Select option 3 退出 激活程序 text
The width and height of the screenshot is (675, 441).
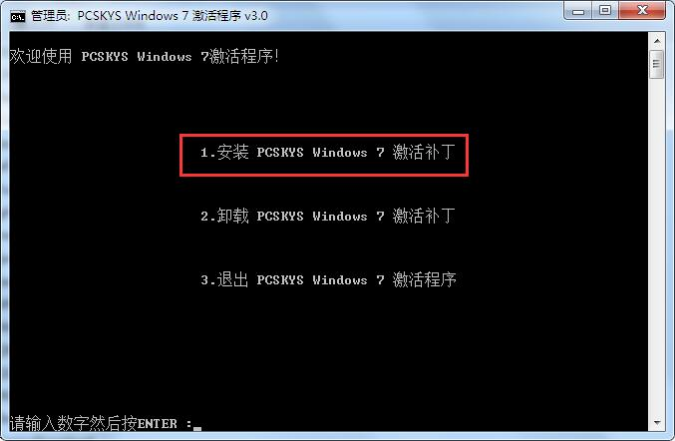pyautogui.click(x=328, y=280)
